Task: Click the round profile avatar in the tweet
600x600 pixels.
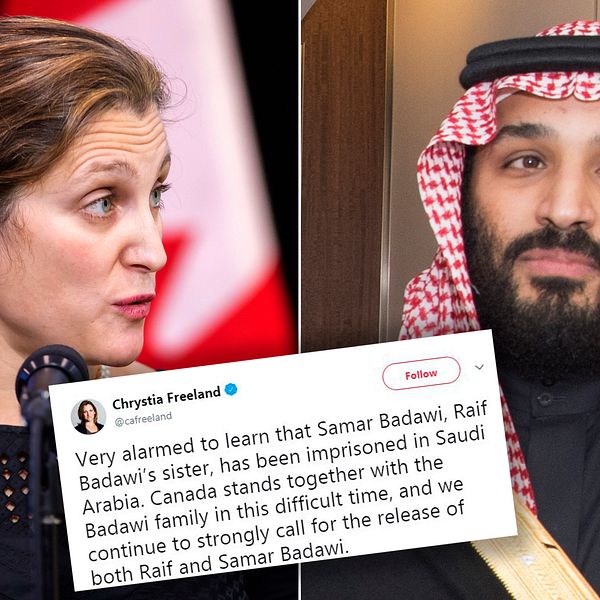Action: pos(88,417)
